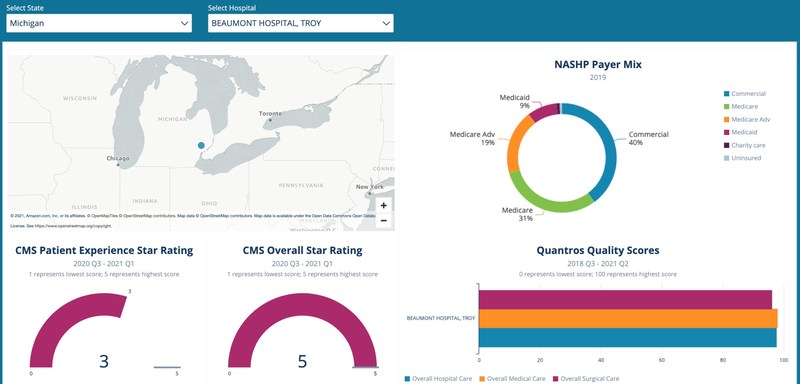800x384 pixels.
Task: Toggle the Medicaid legend entry in Payer Mix
Action: click(x=741, y=132)
